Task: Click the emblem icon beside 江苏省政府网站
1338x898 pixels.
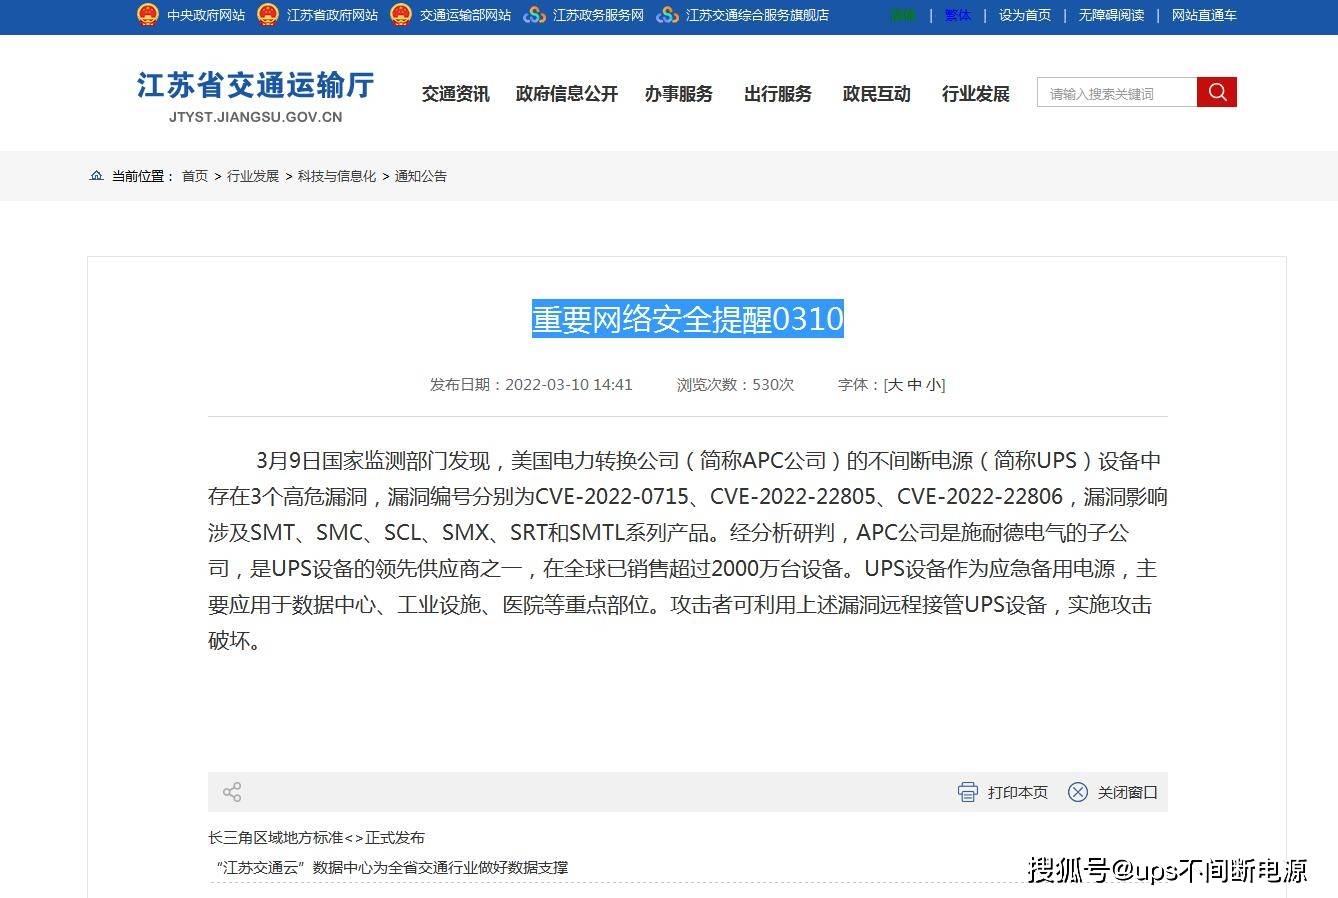Action: point(266,15)
